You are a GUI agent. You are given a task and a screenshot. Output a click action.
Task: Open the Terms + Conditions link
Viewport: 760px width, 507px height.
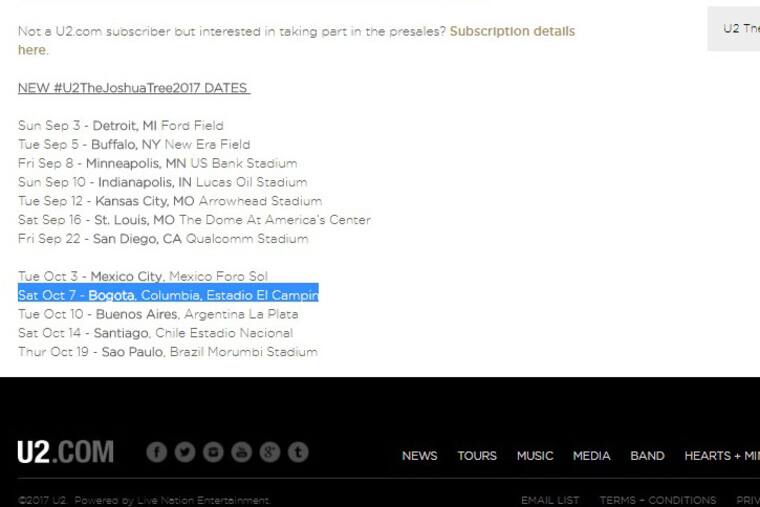tap(657, 500)
